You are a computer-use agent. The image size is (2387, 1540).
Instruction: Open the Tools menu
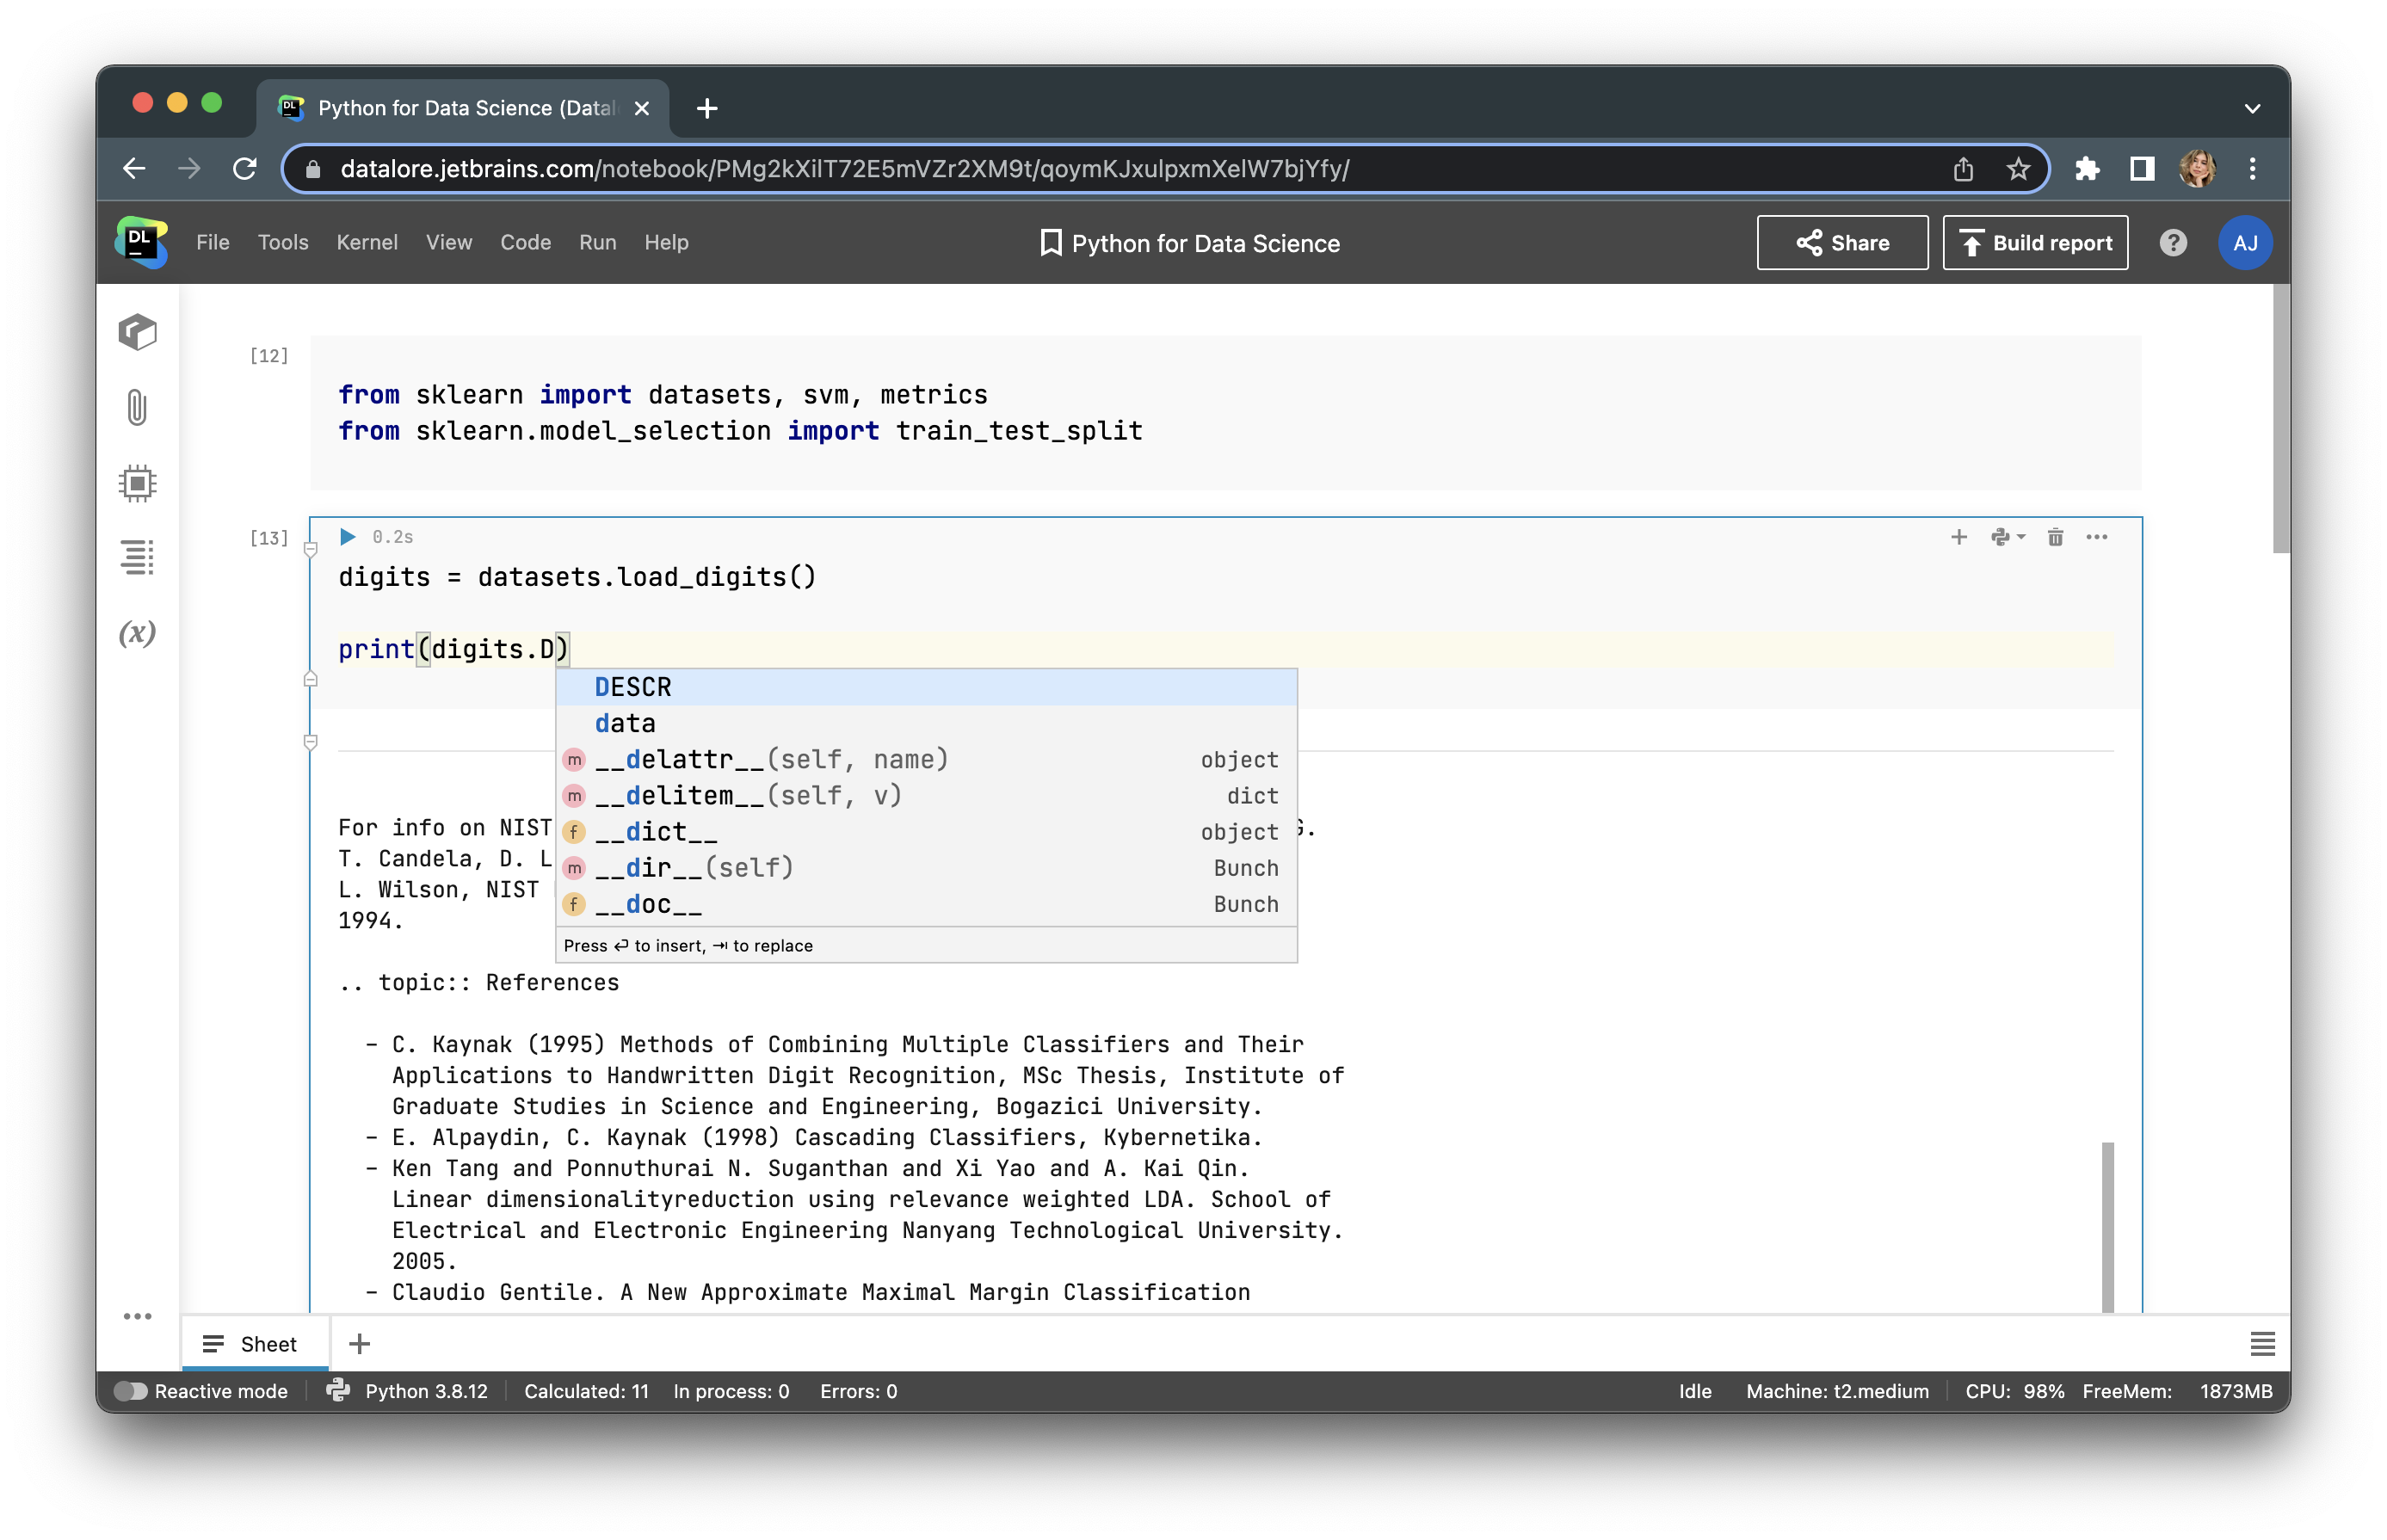283,243
